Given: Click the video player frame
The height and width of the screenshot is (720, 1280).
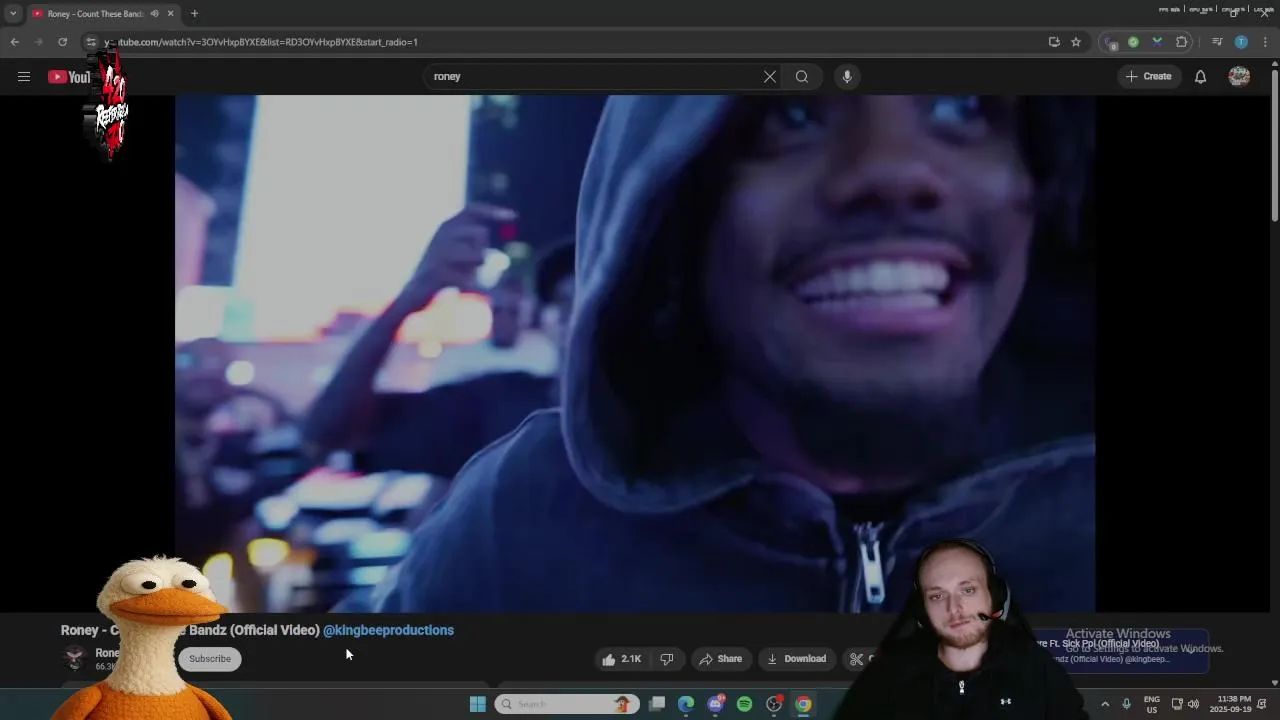Looking at the screenshot, I should point(635,353).
